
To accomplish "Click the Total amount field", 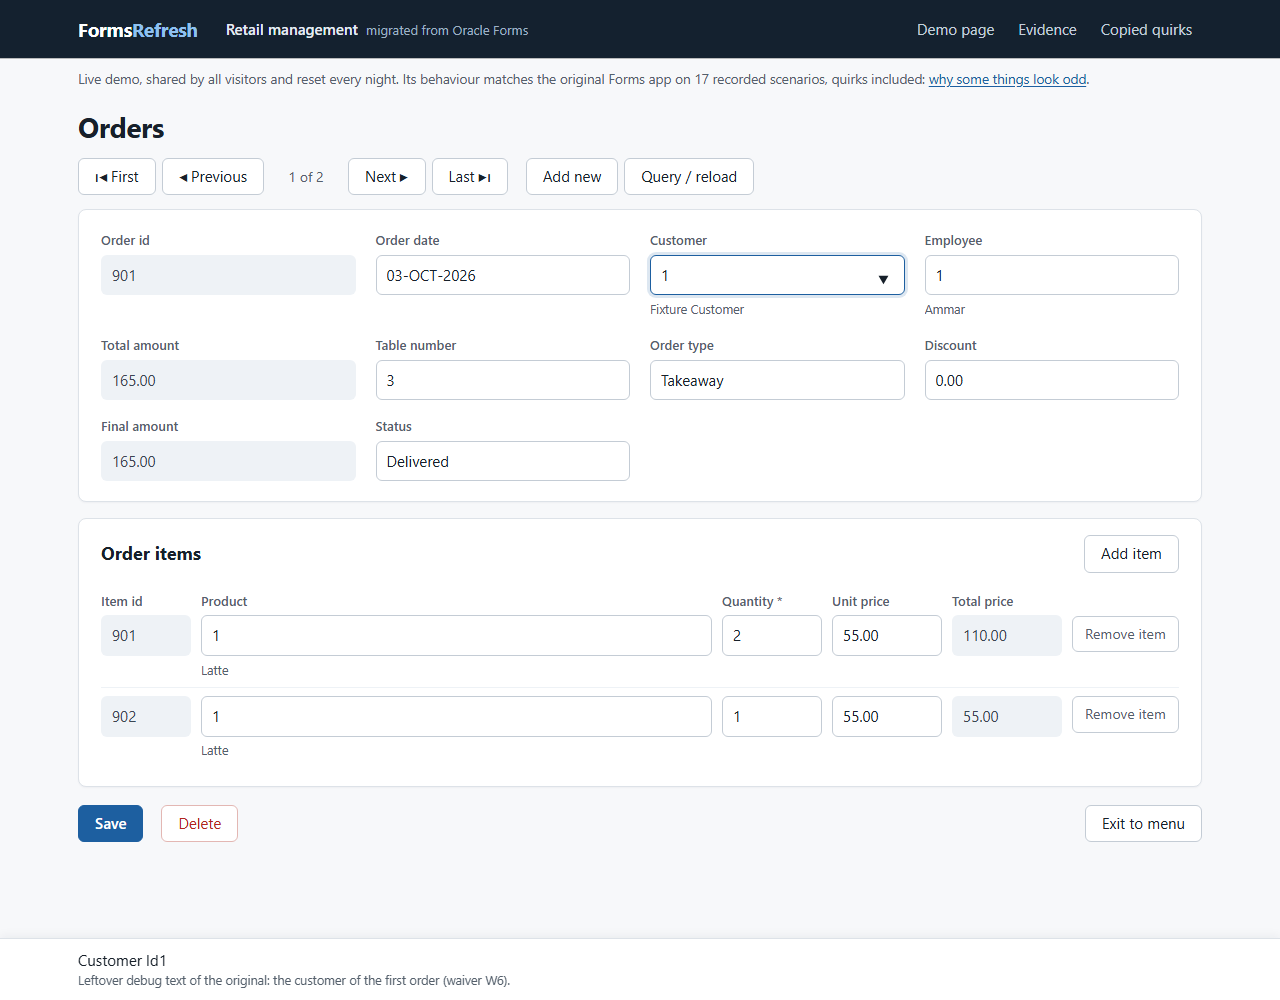I will [228, 380].
